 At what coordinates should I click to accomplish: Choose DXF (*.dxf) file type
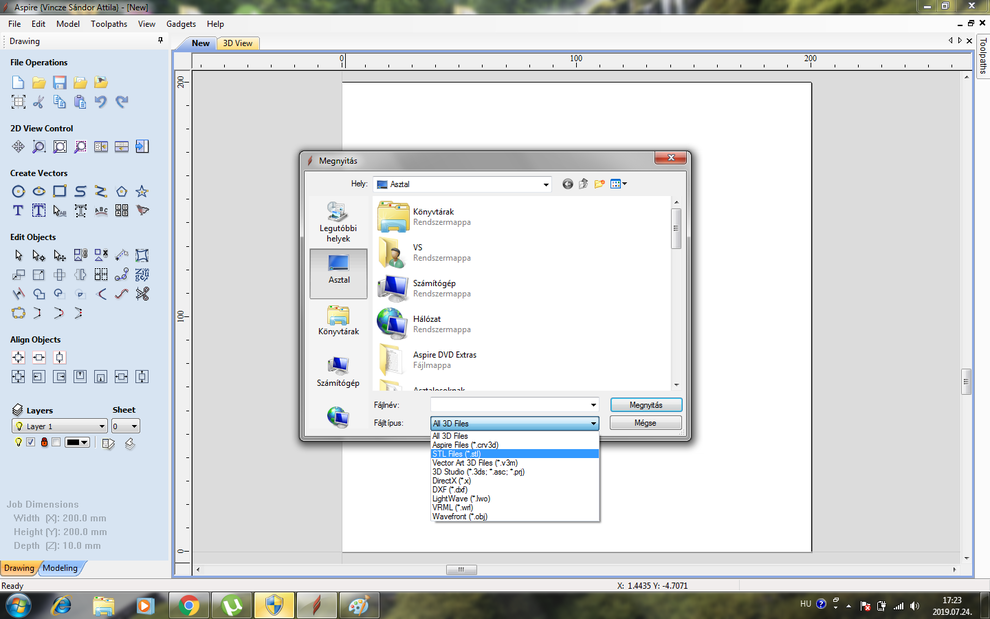click(x=515, y=490)
